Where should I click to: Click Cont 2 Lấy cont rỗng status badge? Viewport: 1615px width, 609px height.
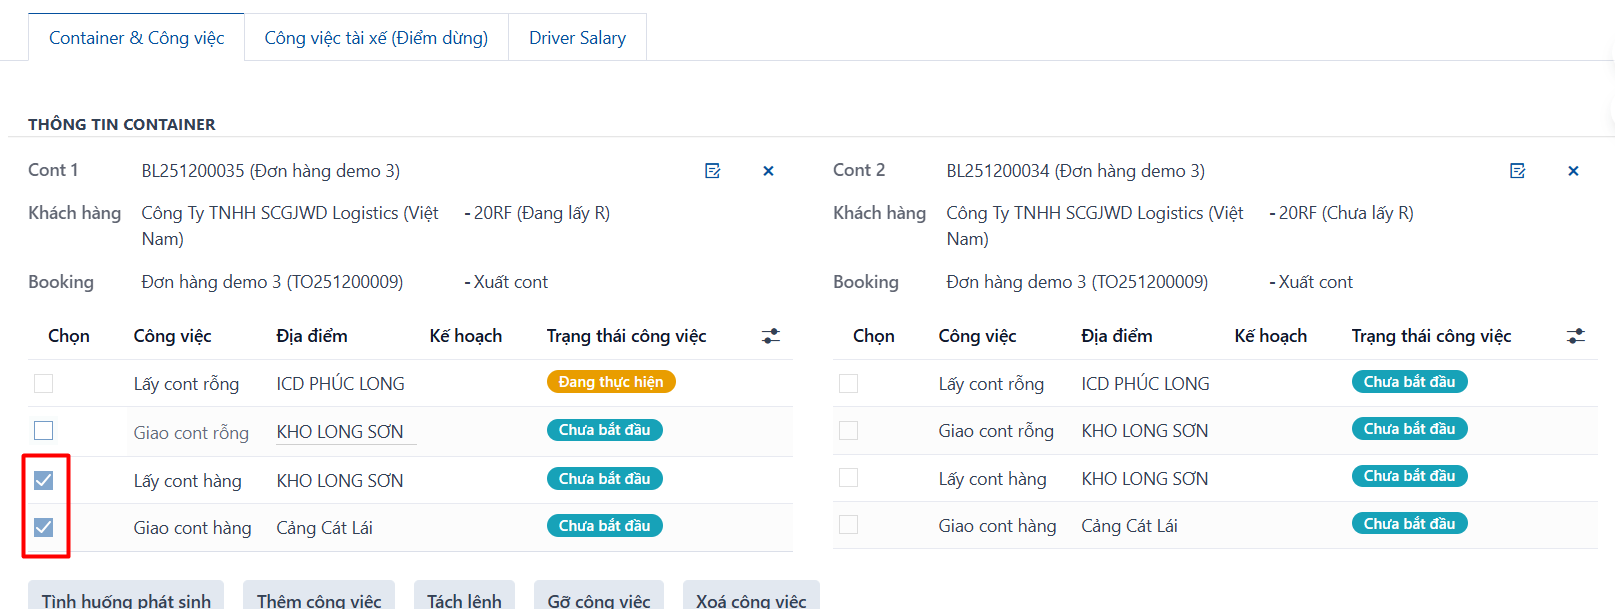pos(1409,382)
